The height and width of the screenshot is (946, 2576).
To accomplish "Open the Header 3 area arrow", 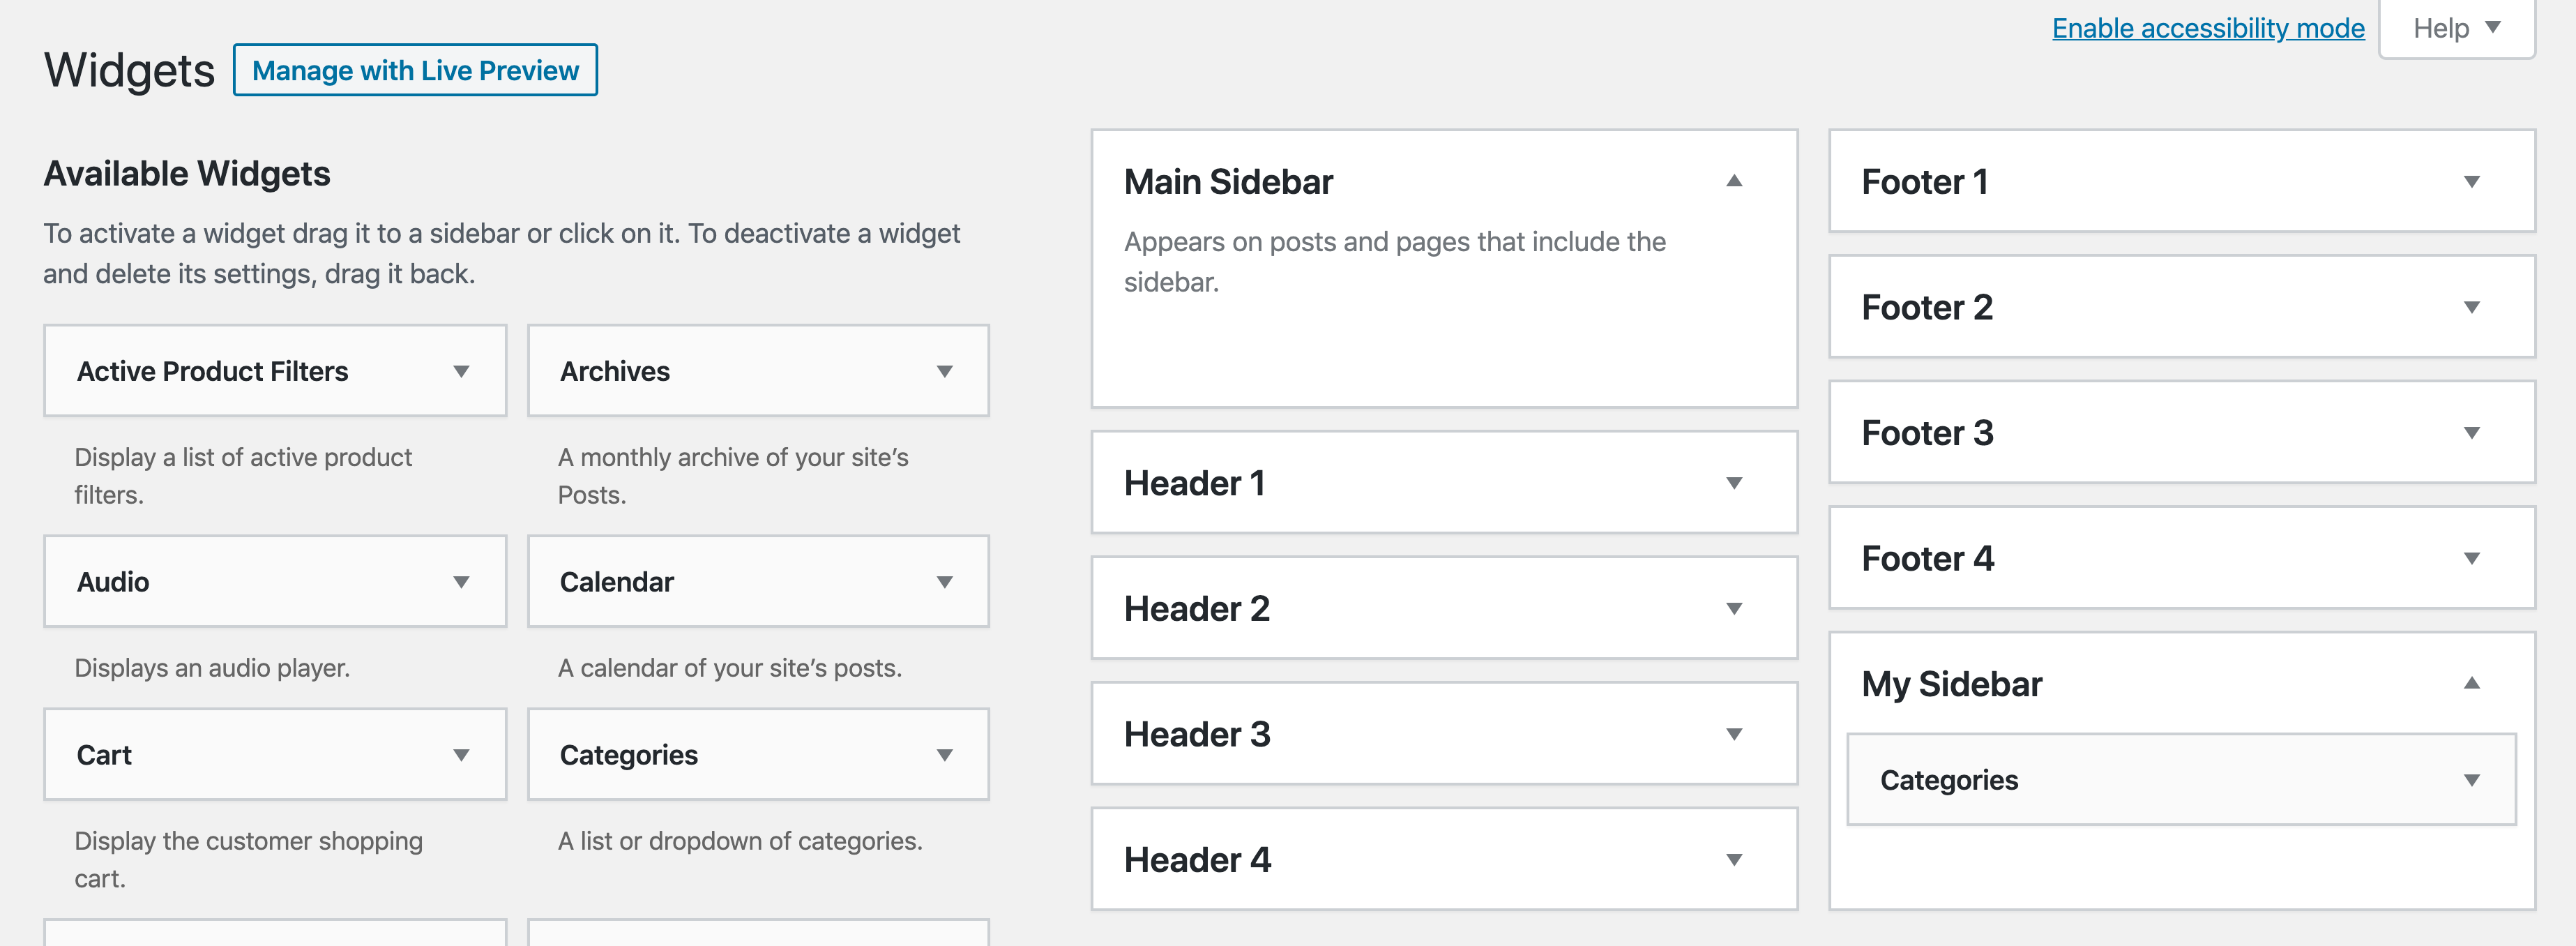I will [x=1734, y=734].
